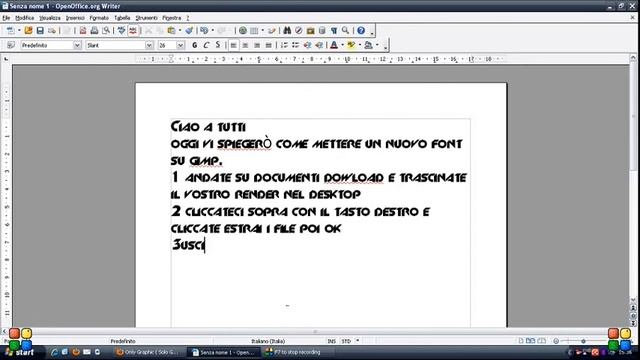This screenshot has width=640, height=360.
Task: Apply font color A swatch
Action: (x=334, y=45)
